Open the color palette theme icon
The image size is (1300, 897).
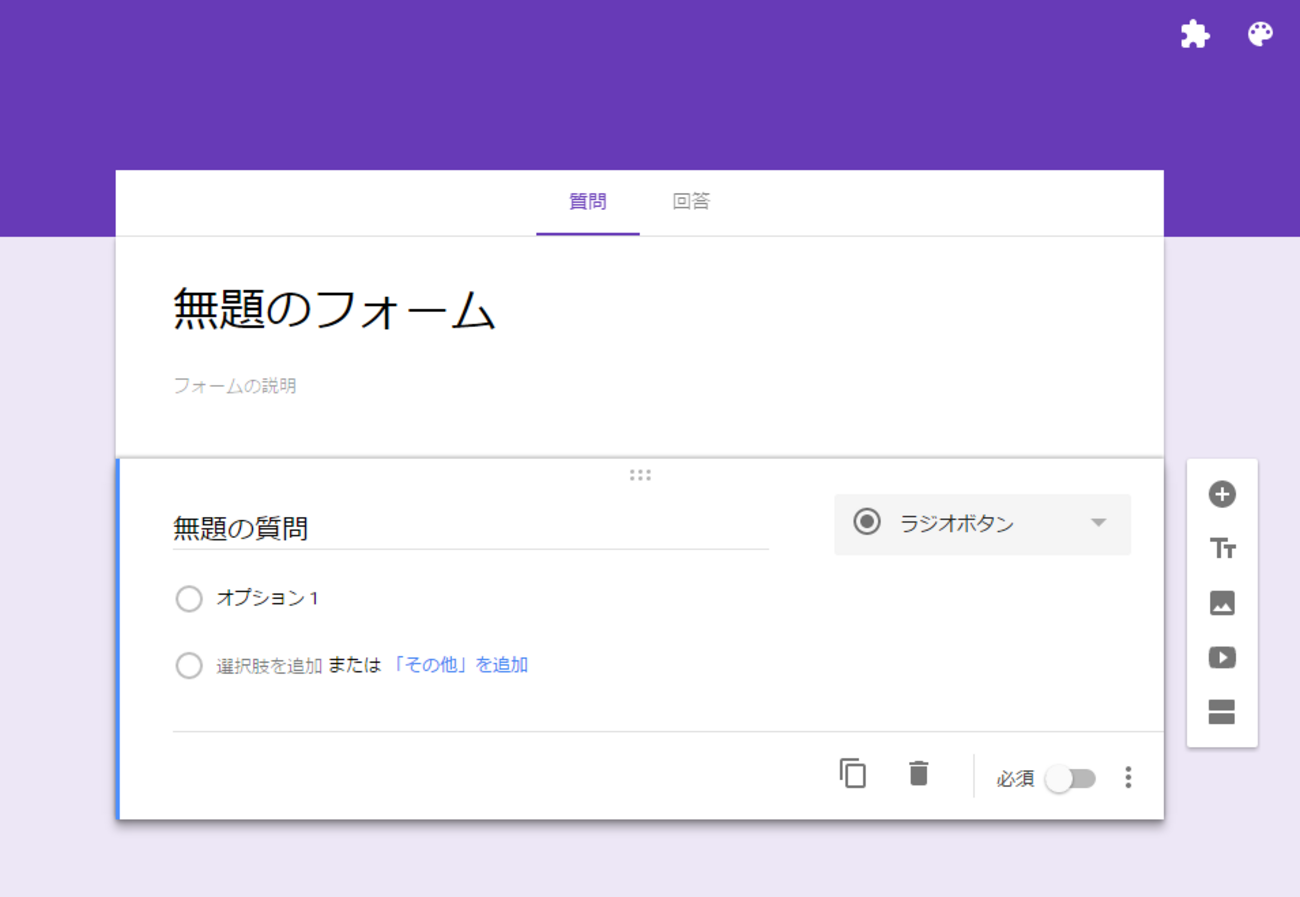1261,34
